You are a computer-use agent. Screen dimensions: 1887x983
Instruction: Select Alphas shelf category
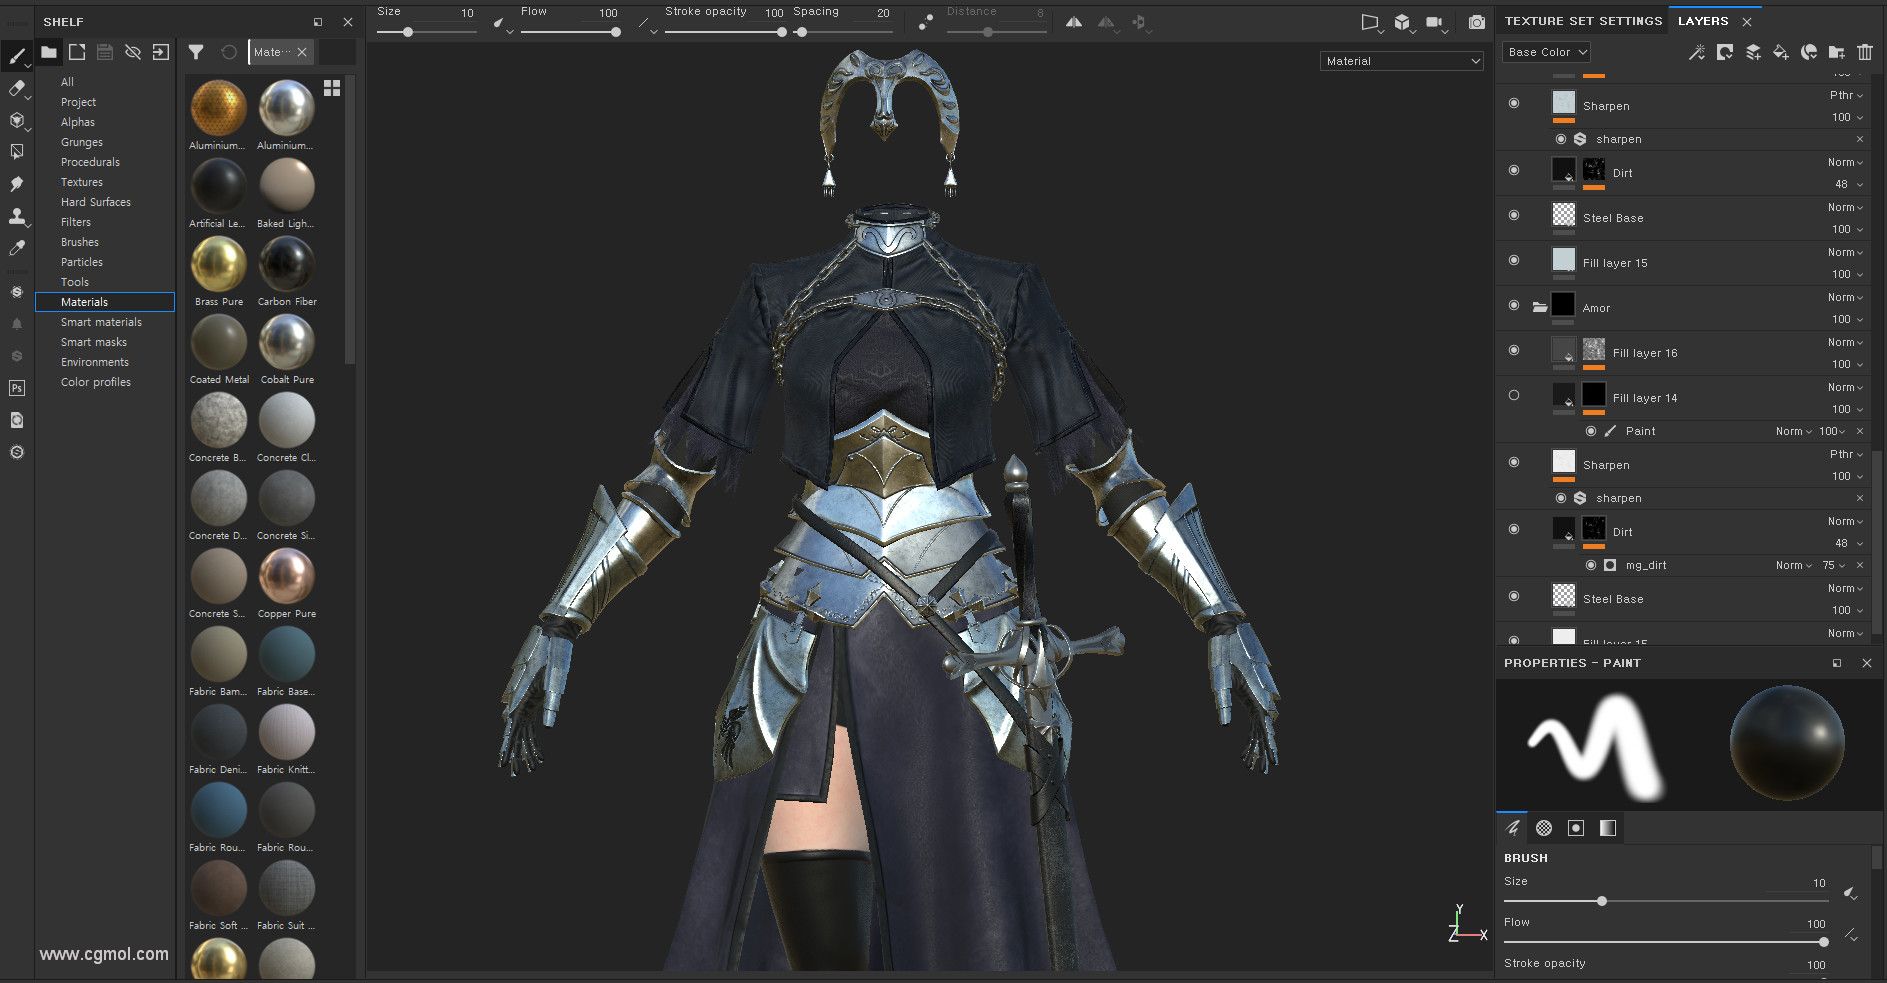[78, 122]
